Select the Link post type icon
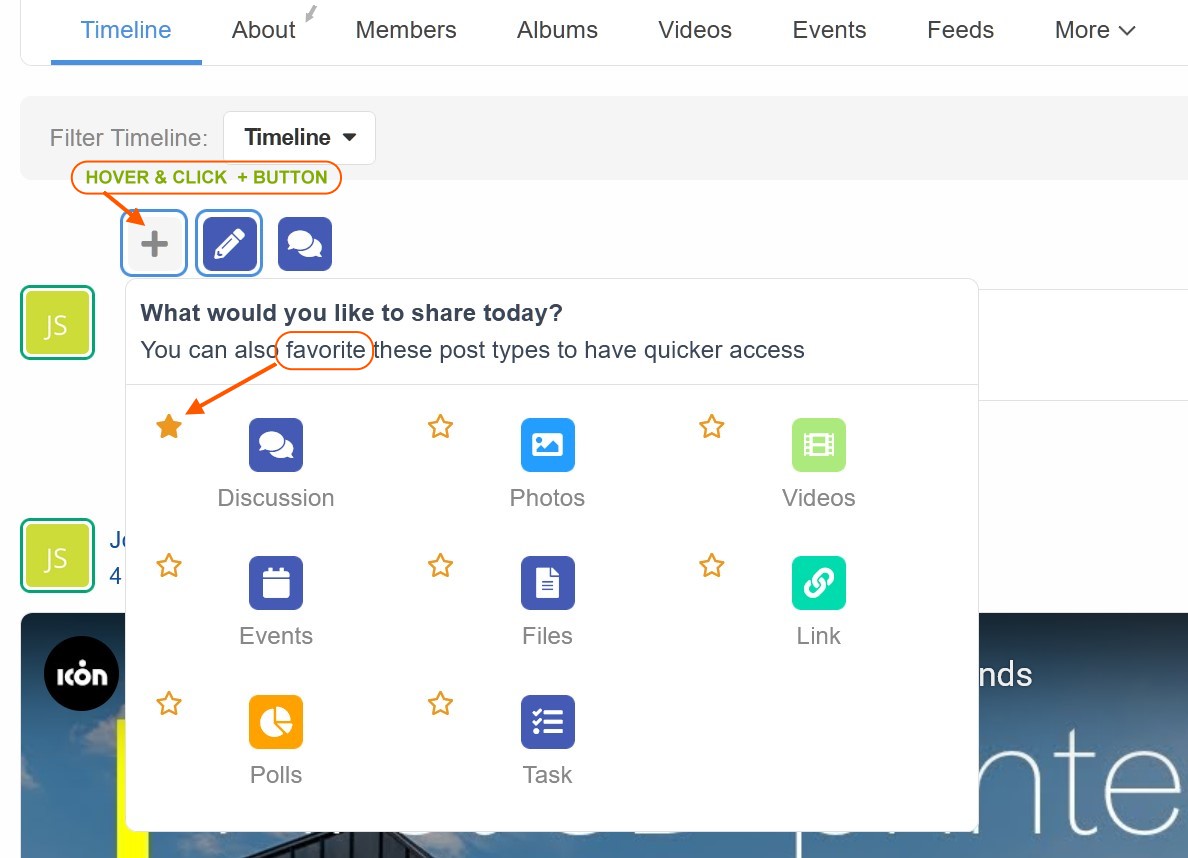The image size is (1188, 858). (818, 583)
